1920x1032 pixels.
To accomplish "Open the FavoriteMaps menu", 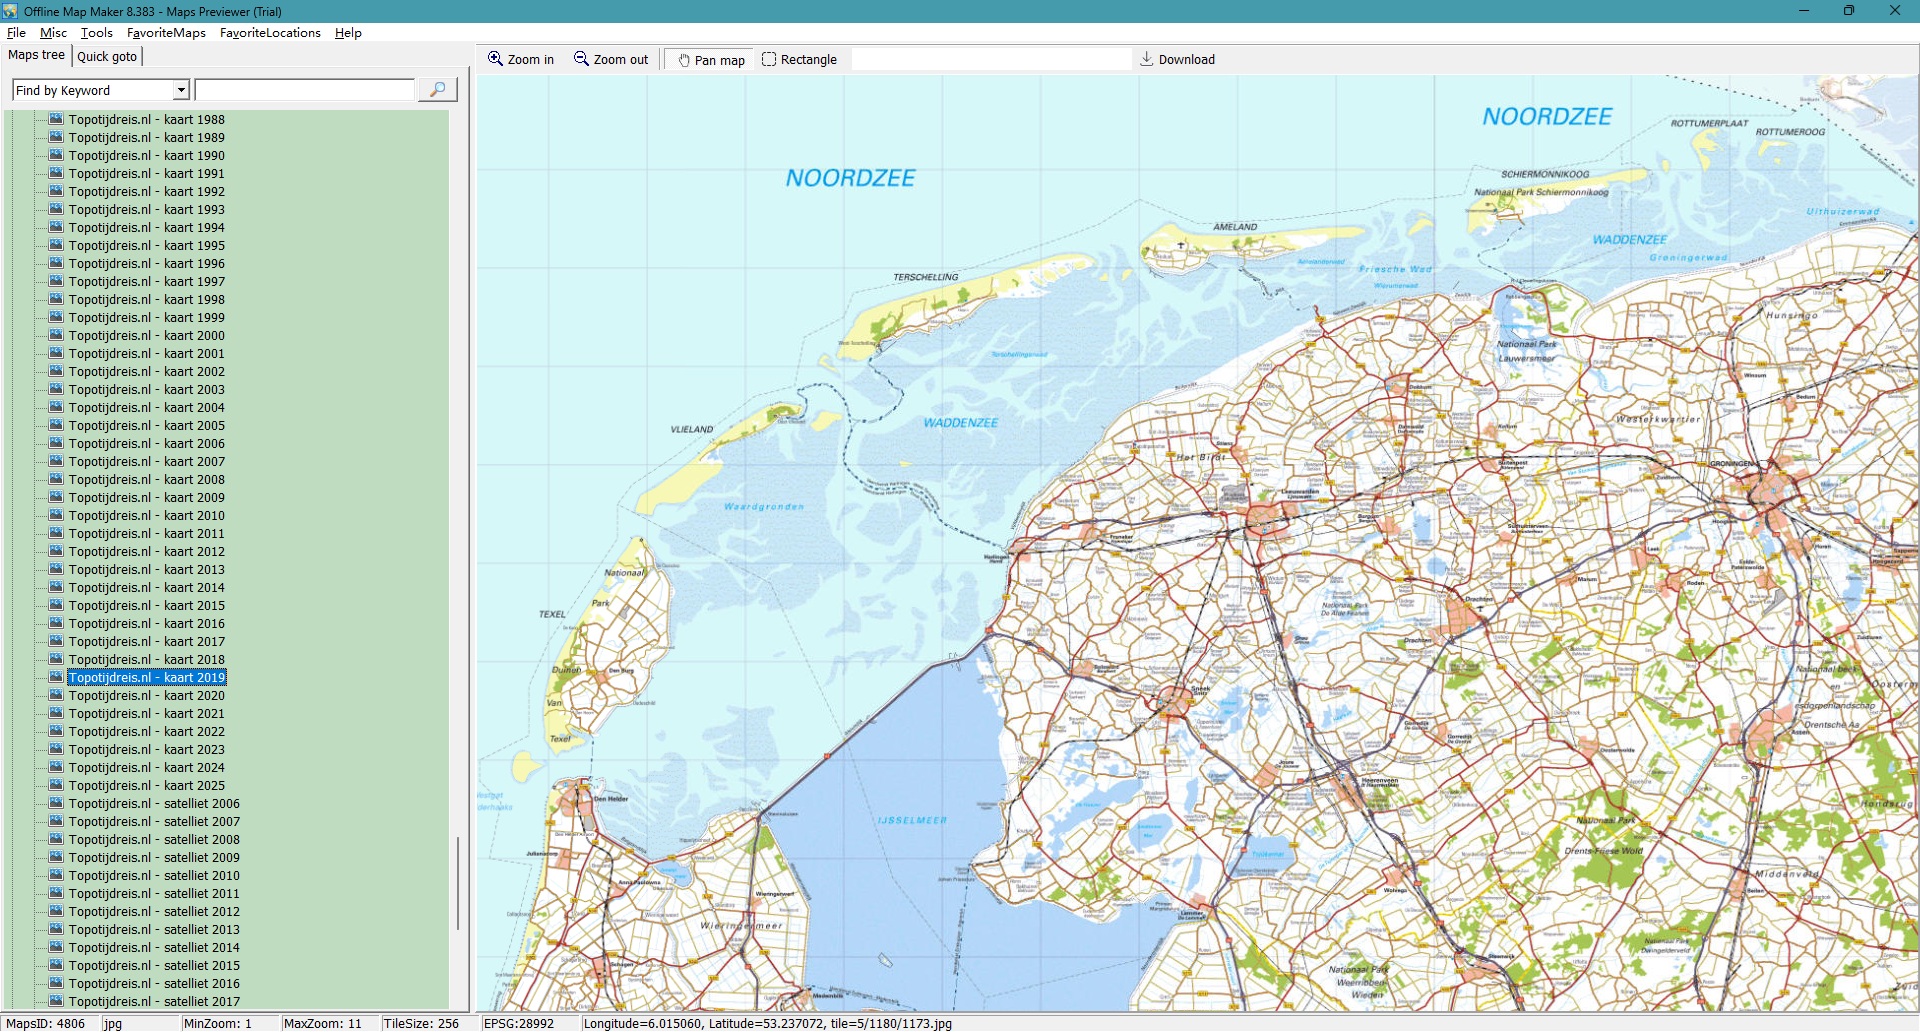I will 166,33.
